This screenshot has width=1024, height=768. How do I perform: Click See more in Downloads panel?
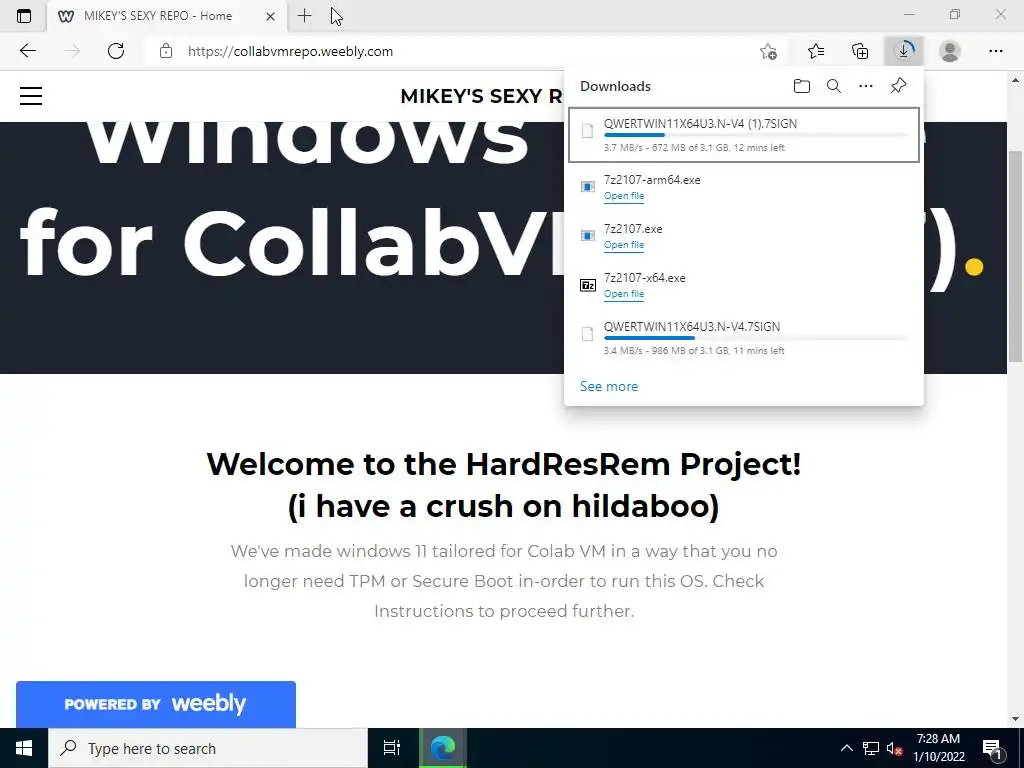(609, 387)
